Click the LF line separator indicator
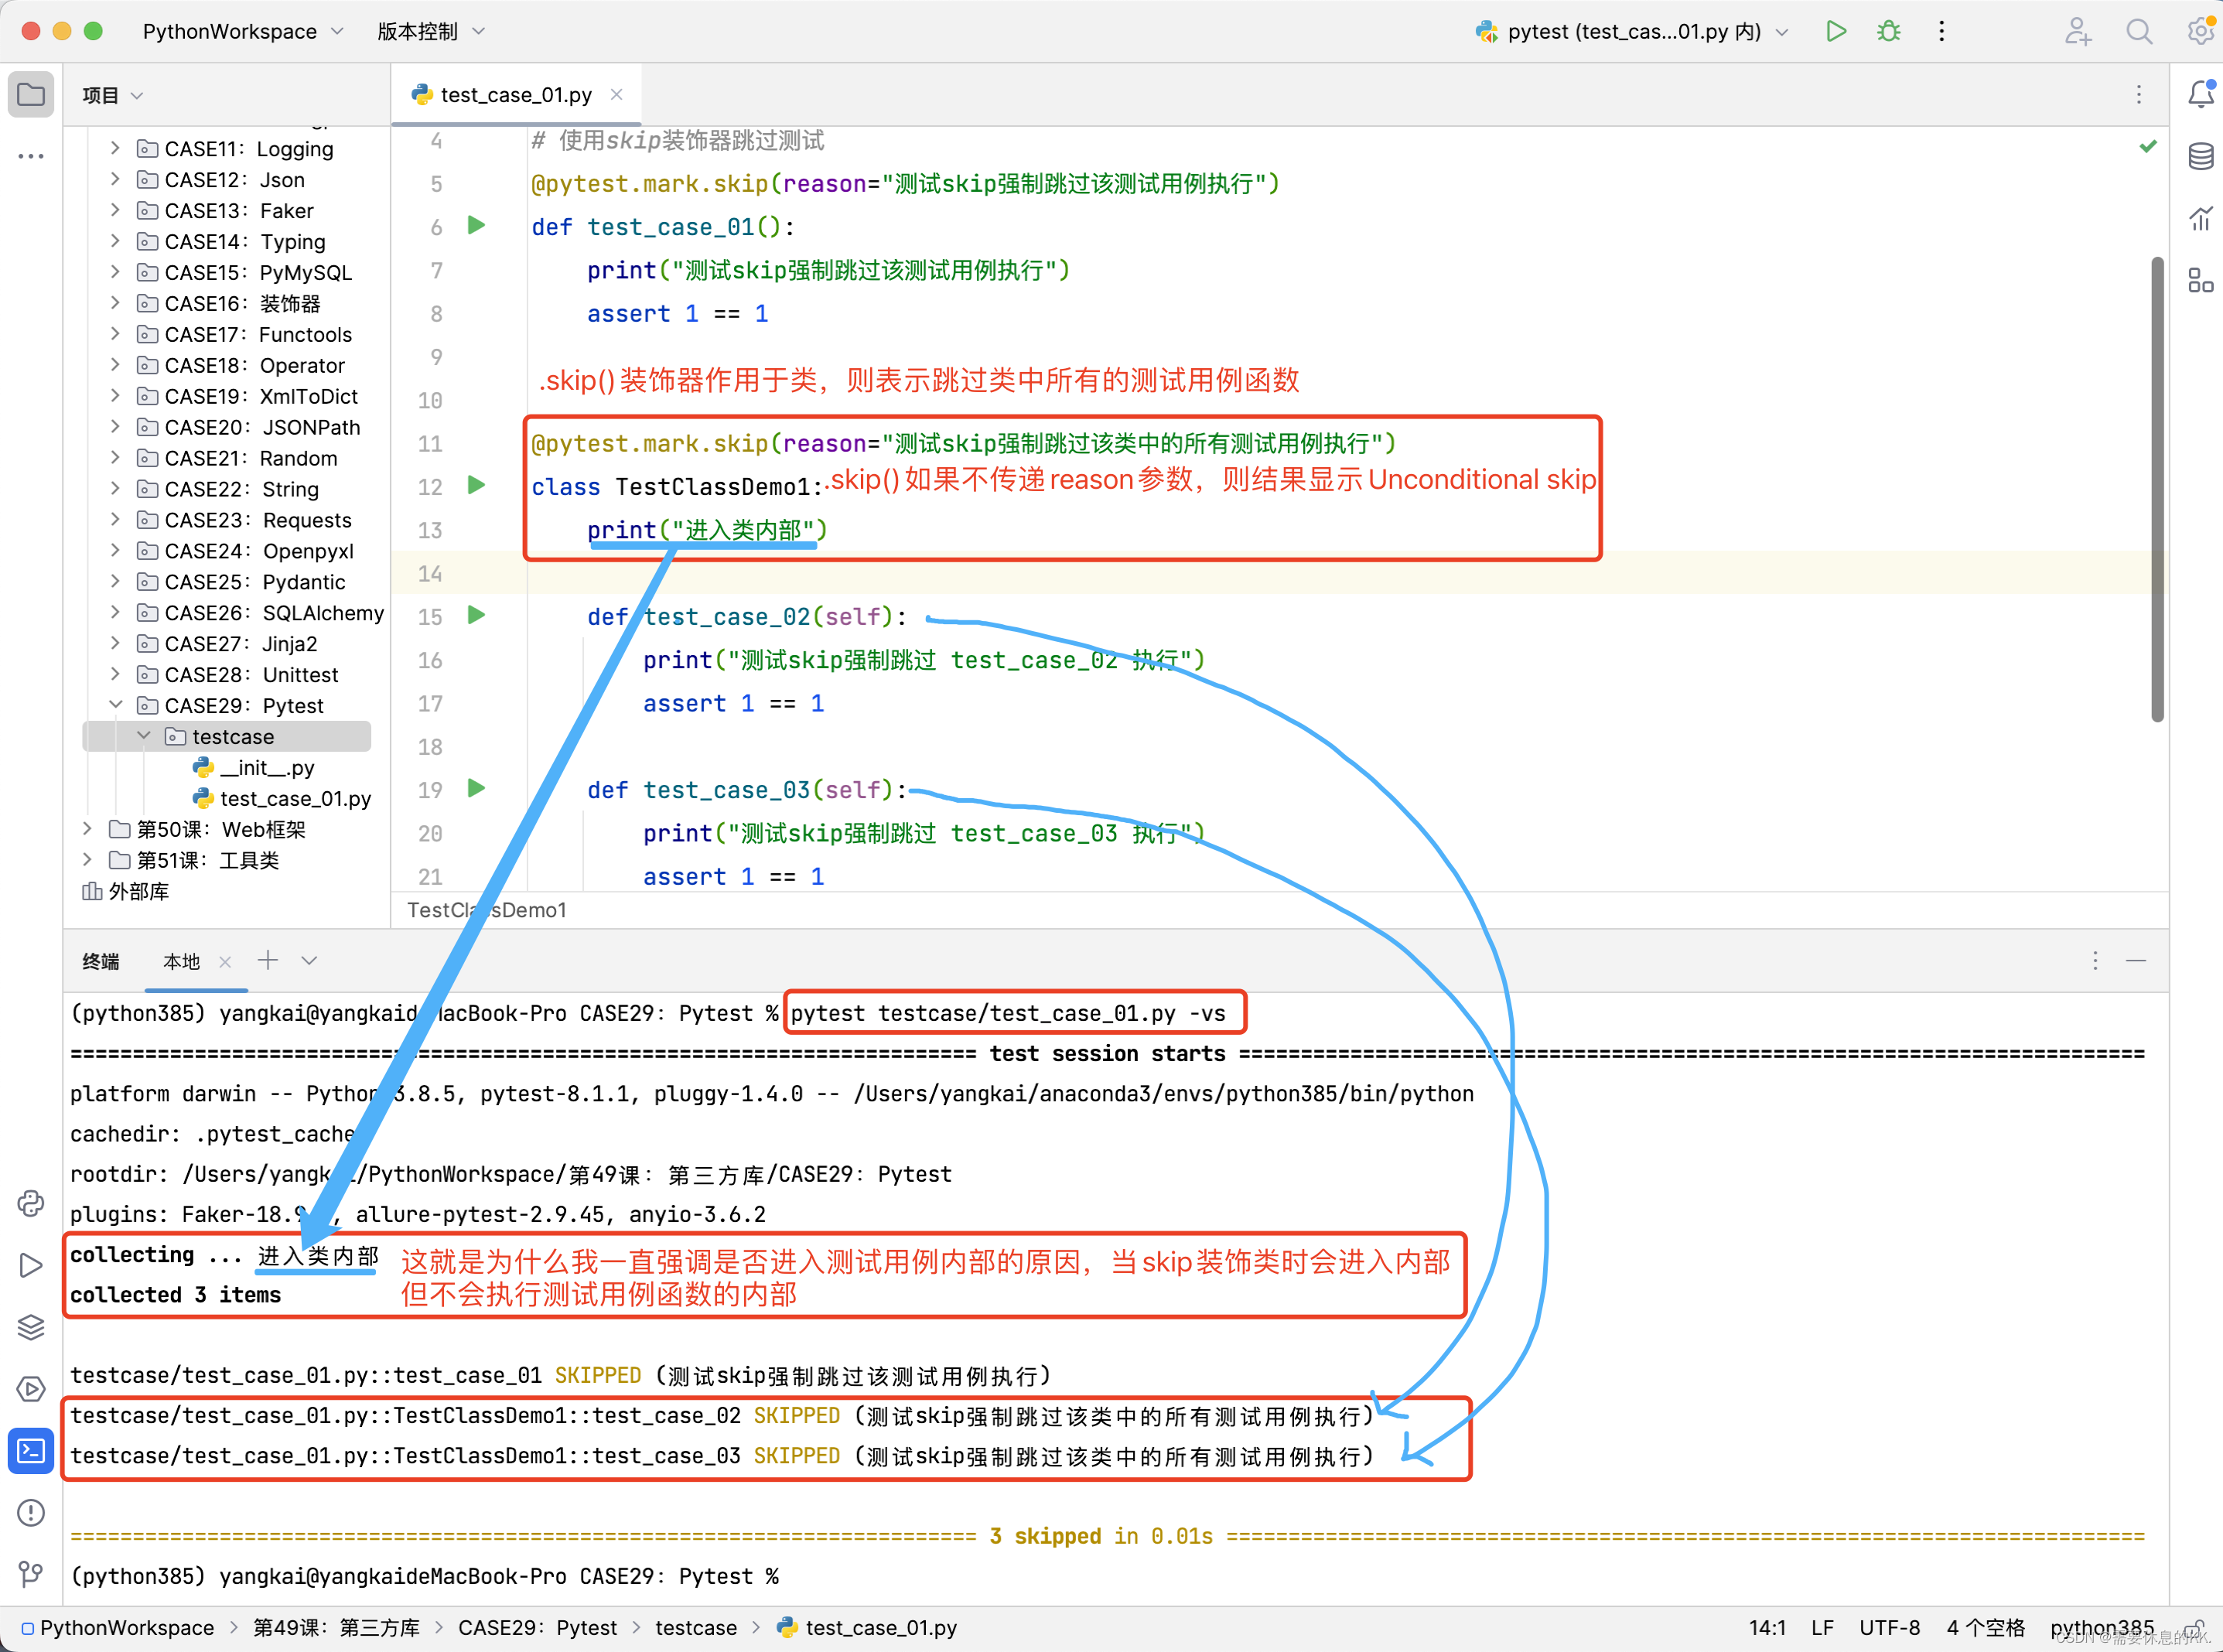Screen dimensions: 2223x1652 coord(1822,1628)
